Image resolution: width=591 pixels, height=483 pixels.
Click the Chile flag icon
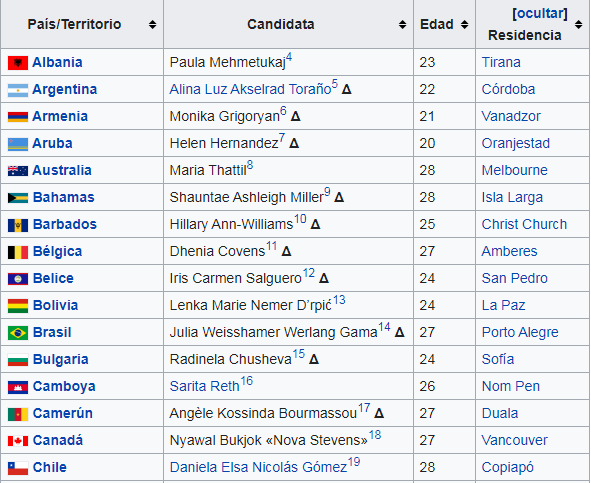[18, 468]
